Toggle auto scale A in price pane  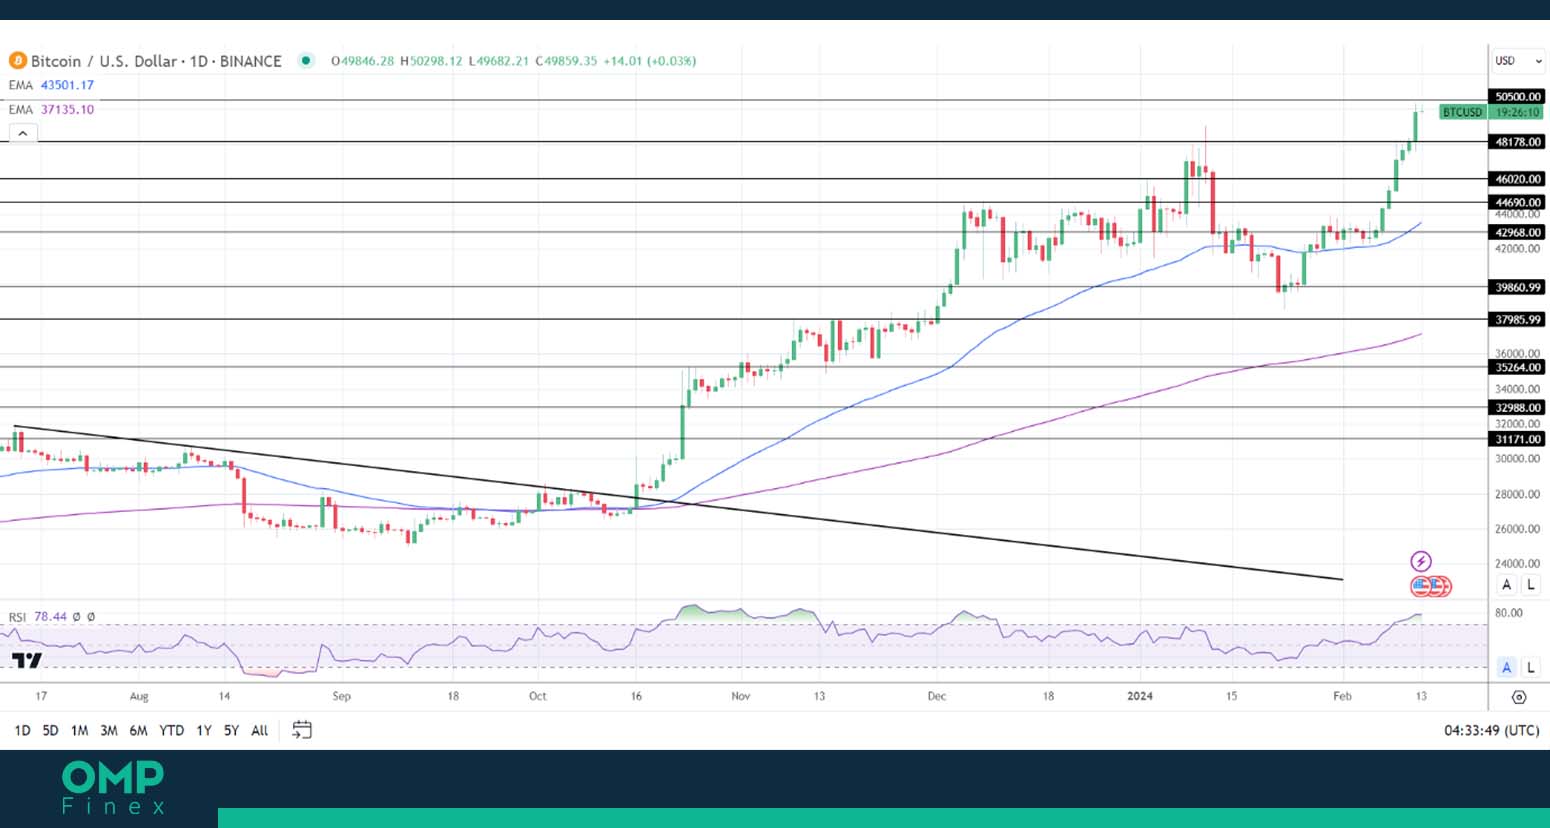1506,585
